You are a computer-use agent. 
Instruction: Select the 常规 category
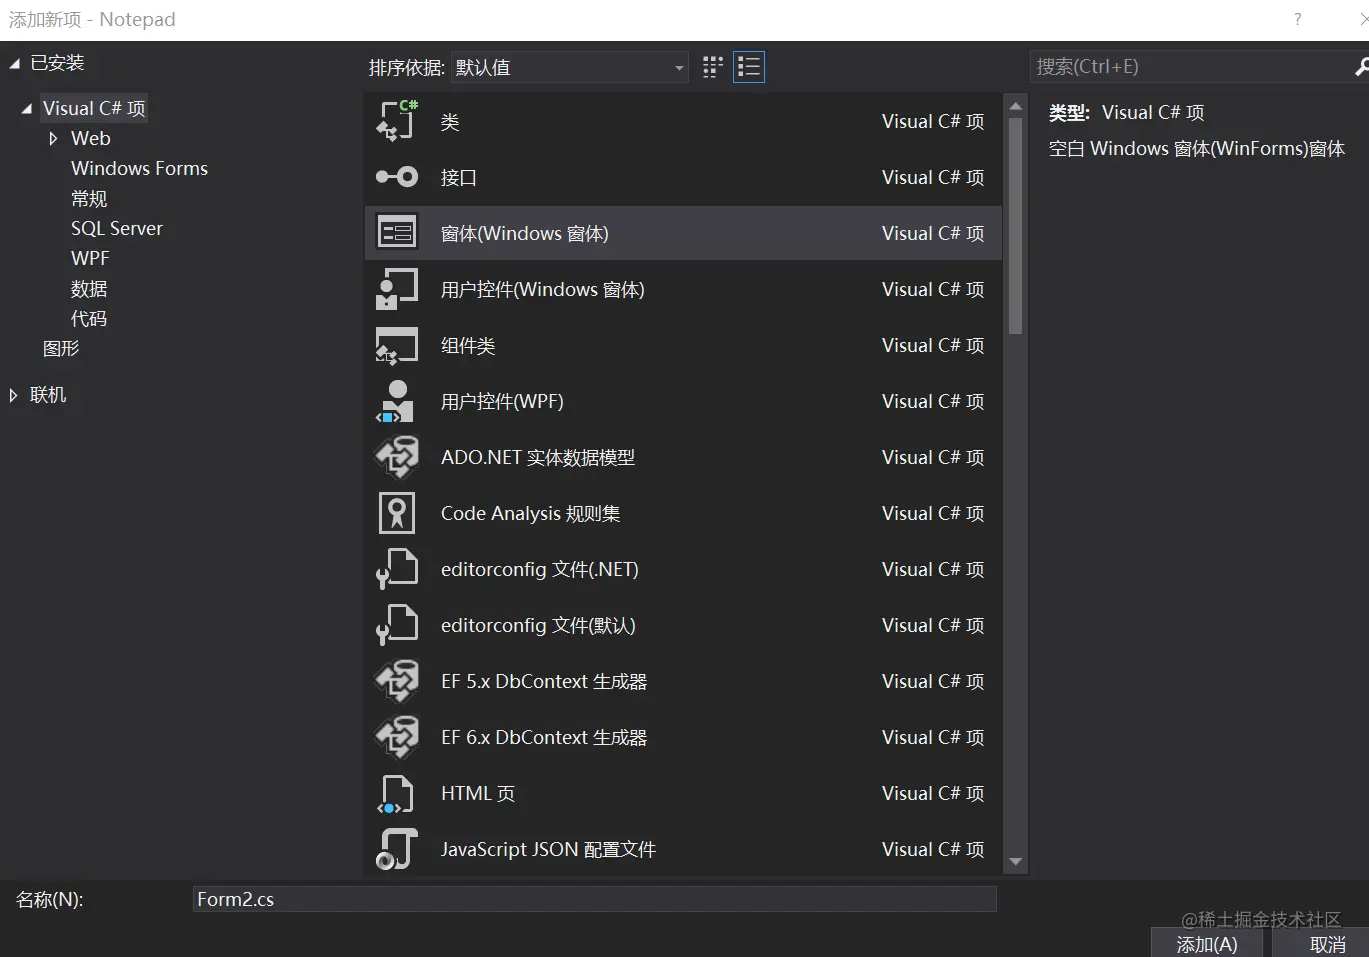[x=89, y=198]
